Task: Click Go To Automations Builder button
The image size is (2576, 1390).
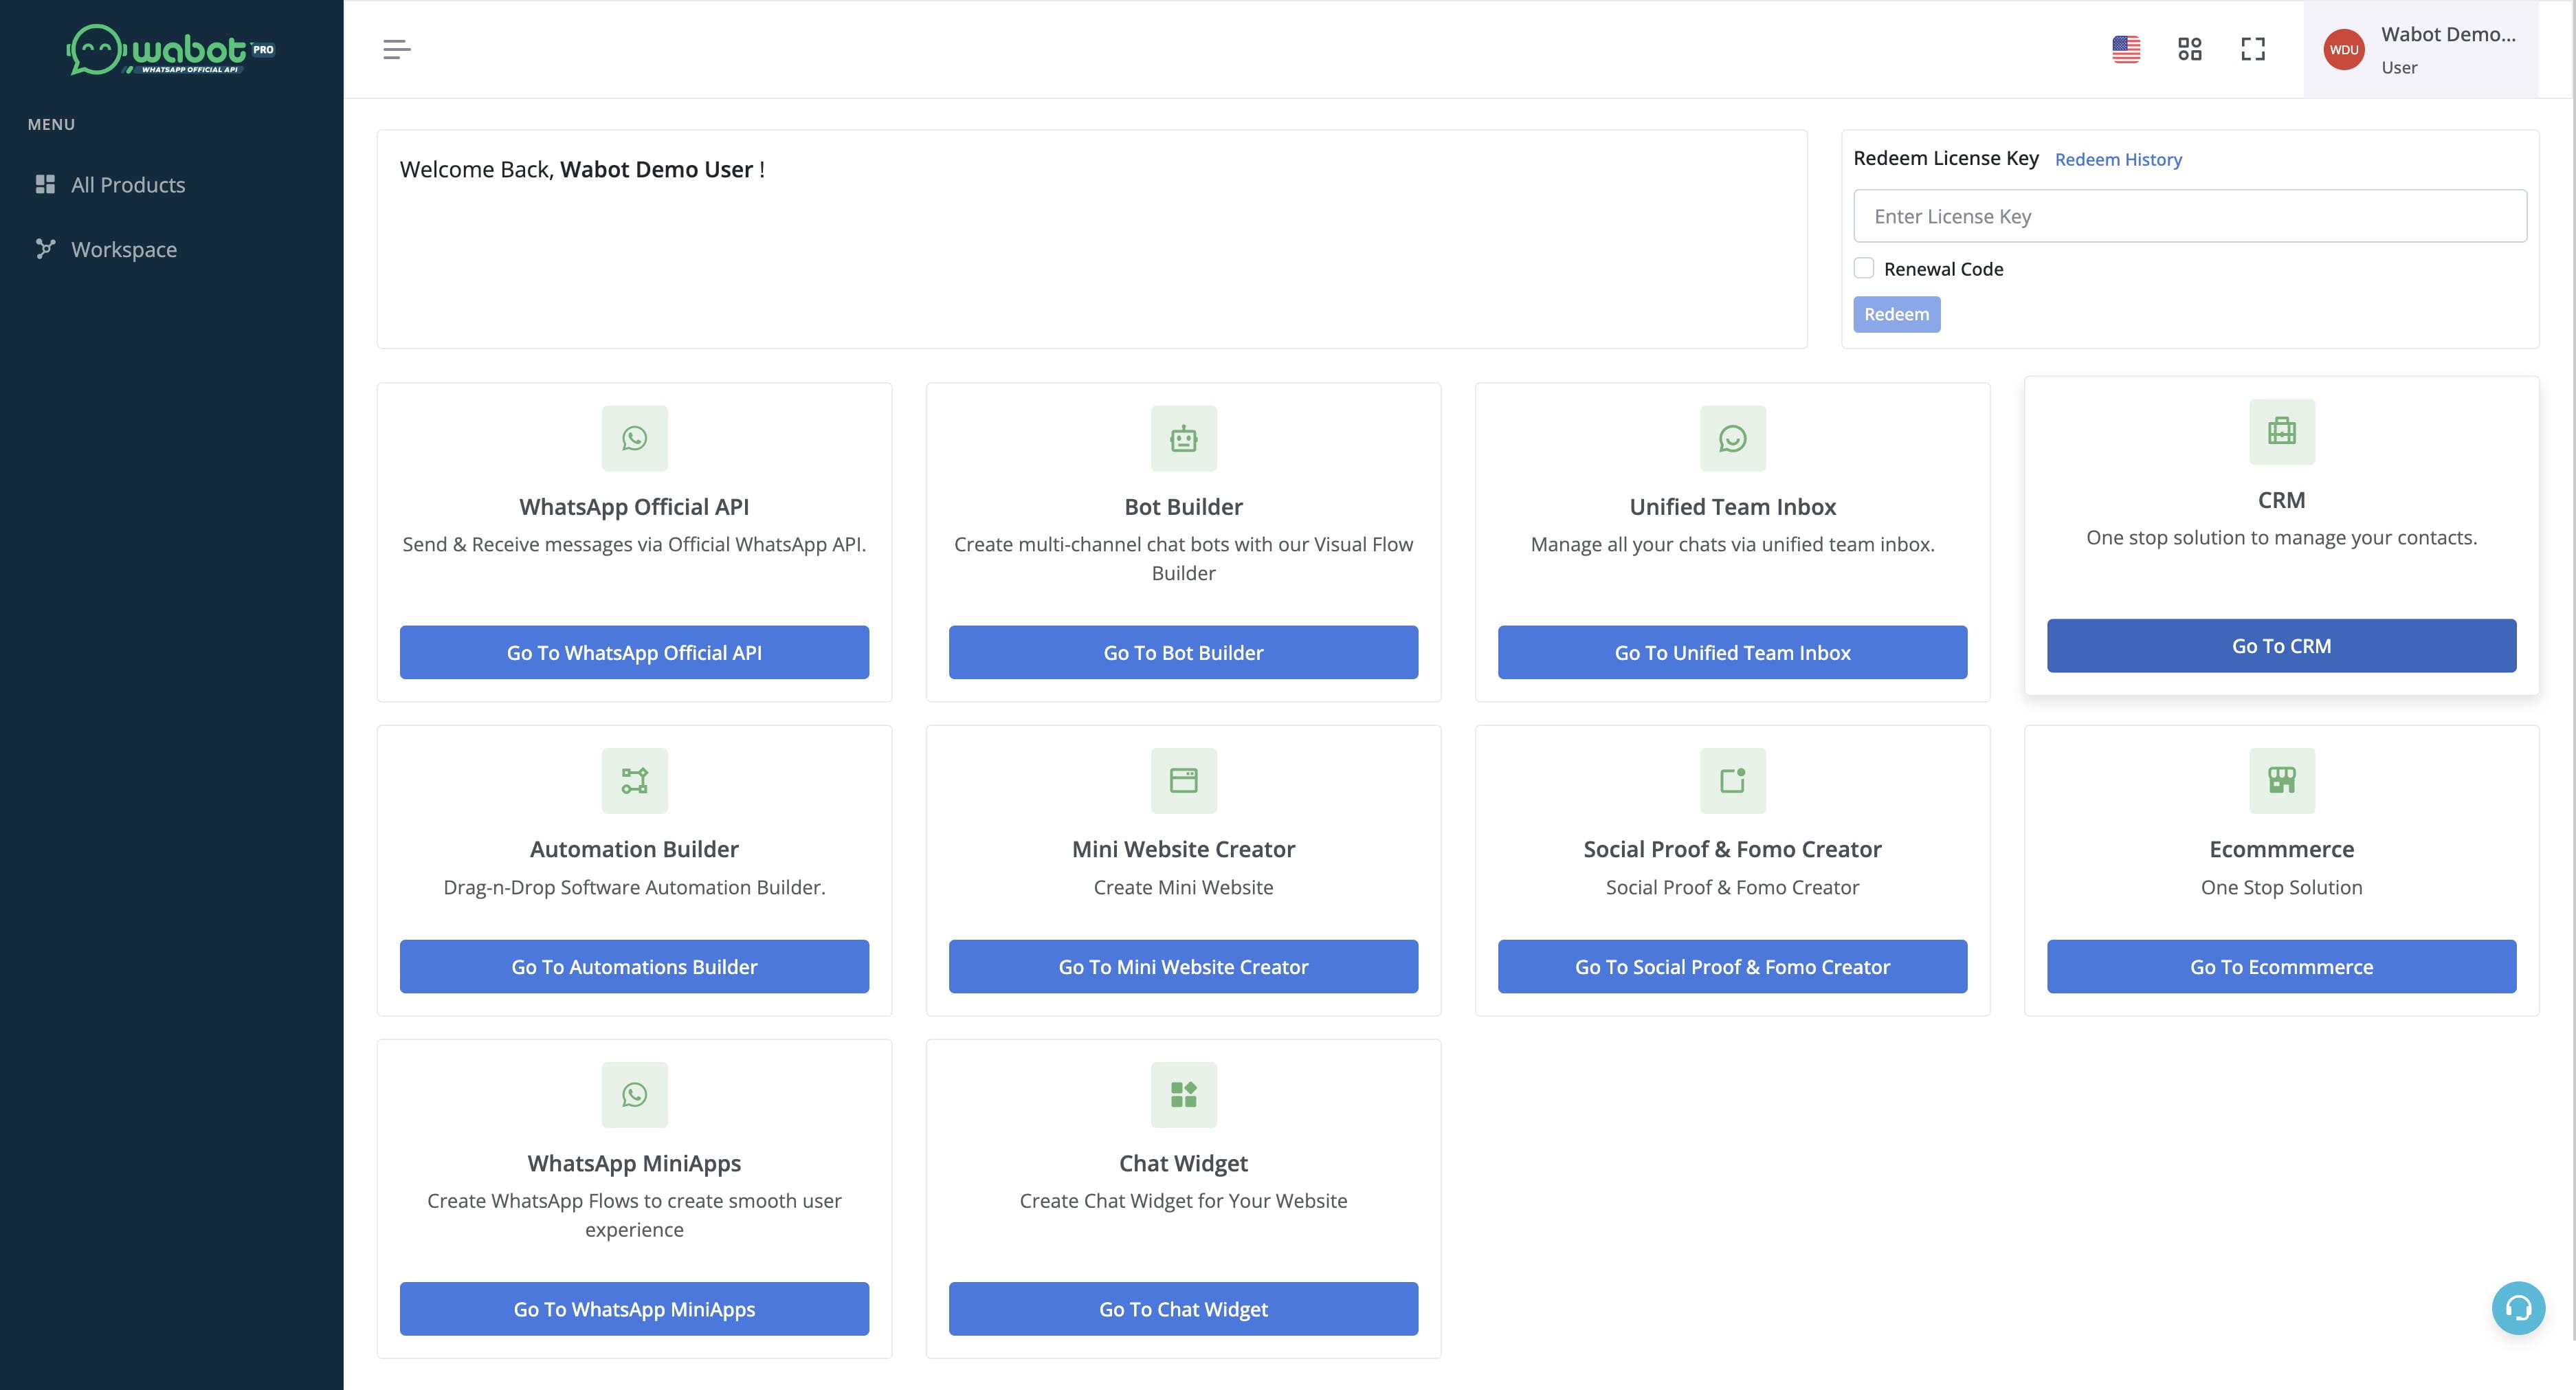Action: pos(634,966)
